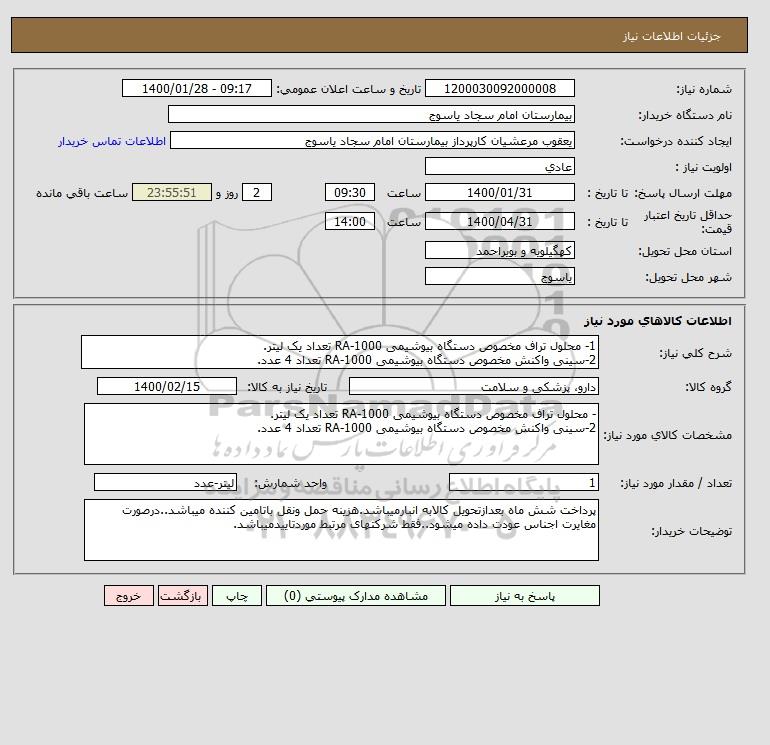This screenshot has height=745, width=770.
Task: Click the ساعت باقی مانده label
Action: tap(82, 193)
